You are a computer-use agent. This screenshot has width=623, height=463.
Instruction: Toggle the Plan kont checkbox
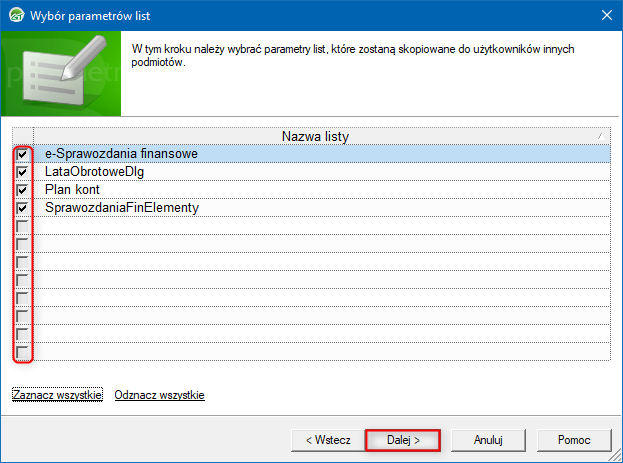[23, 190]
